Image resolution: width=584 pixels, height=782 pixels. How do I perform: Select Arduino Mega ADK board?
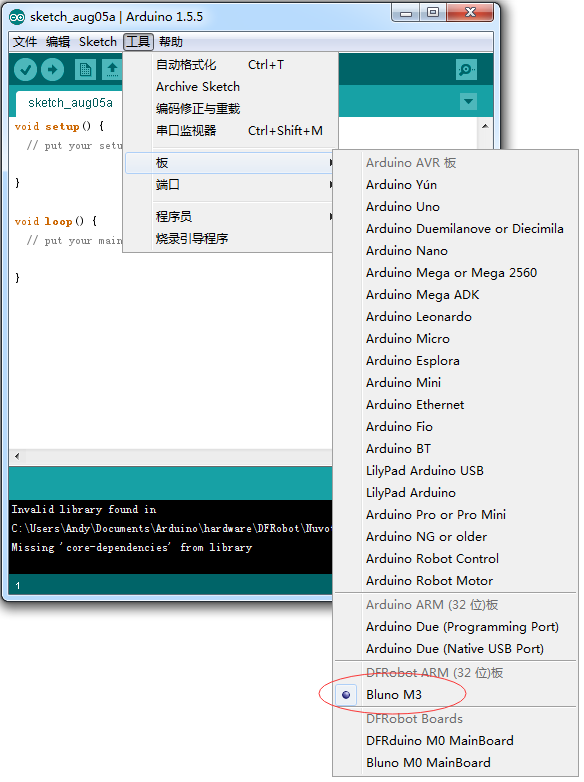pyautogui.click(x=456, y=295)
